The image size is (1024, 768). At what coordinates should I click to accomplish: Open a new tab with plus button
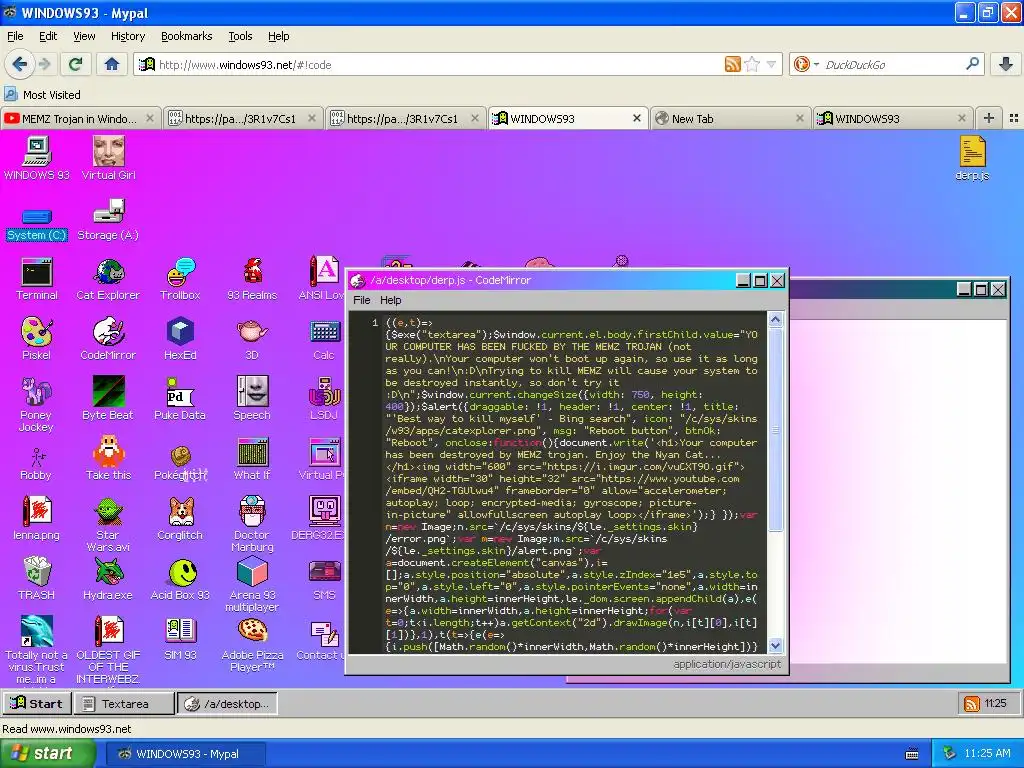pyautogui.click(x=989, y=118)
